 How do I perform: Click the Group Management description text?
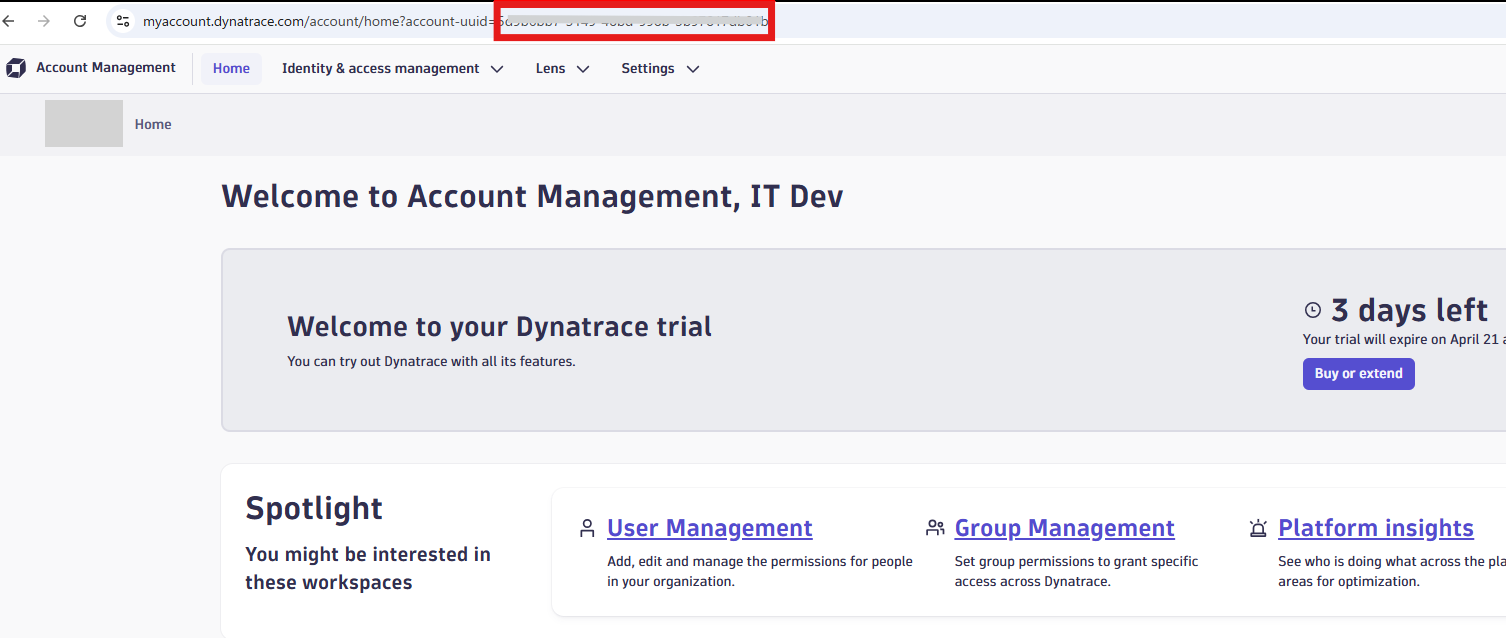(x=1076, y=571)
